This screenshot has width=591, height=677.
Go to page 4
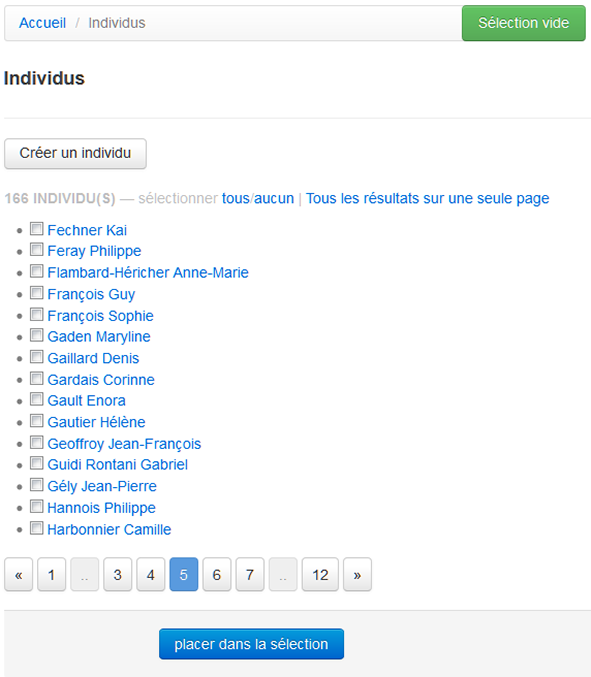point(151,574)
